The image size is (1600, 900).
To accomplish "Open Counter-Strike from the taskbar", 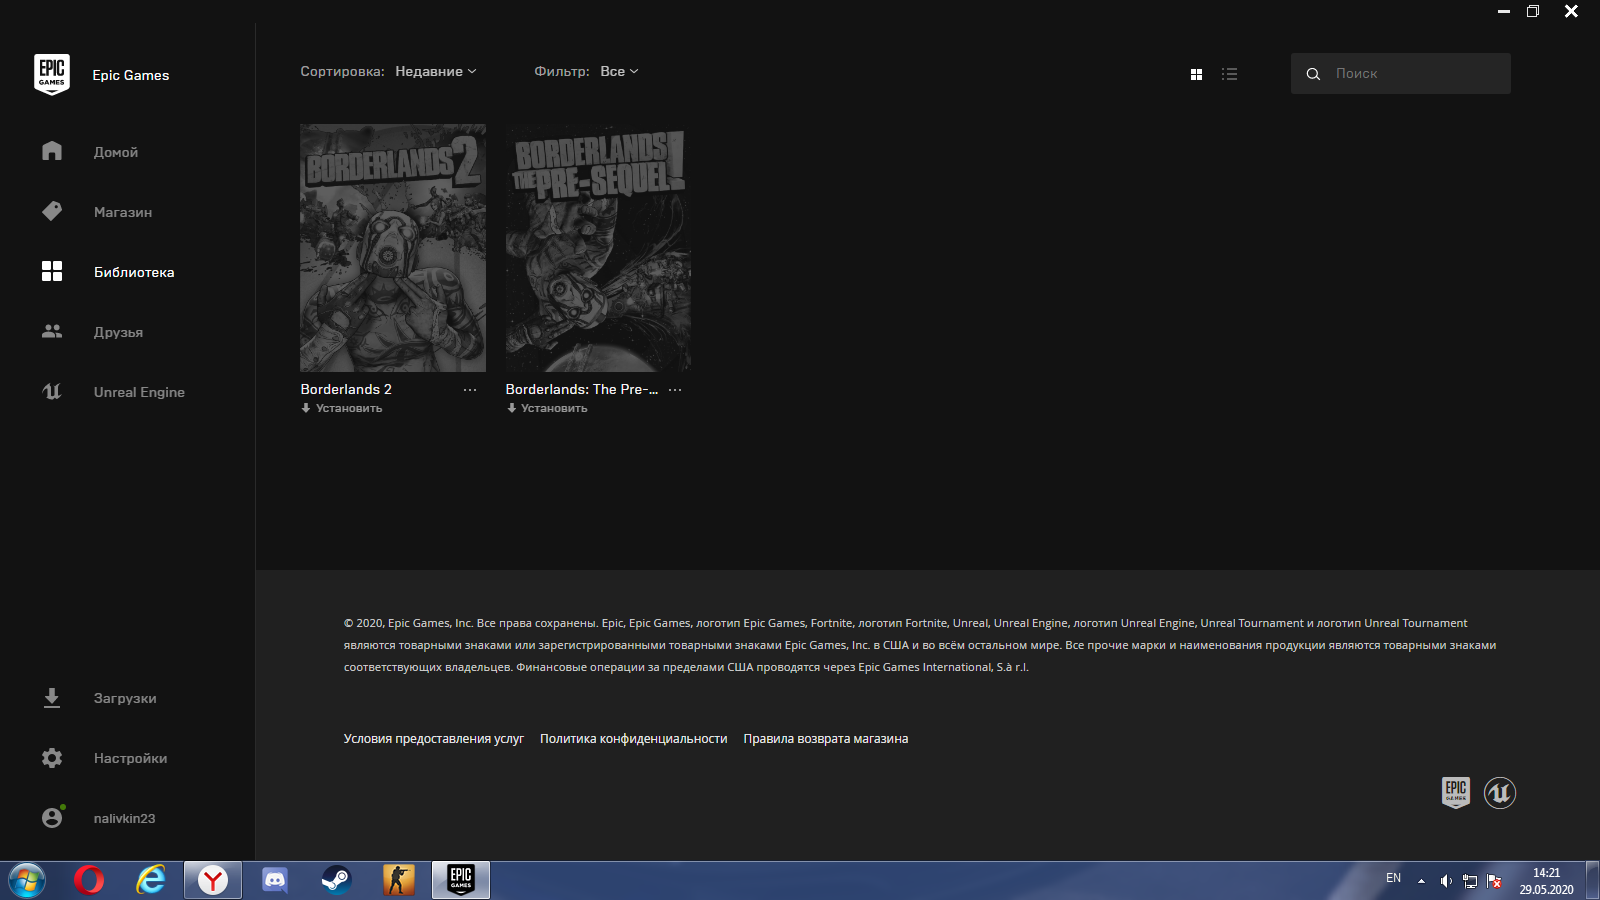I will click(x=398, y=880).
